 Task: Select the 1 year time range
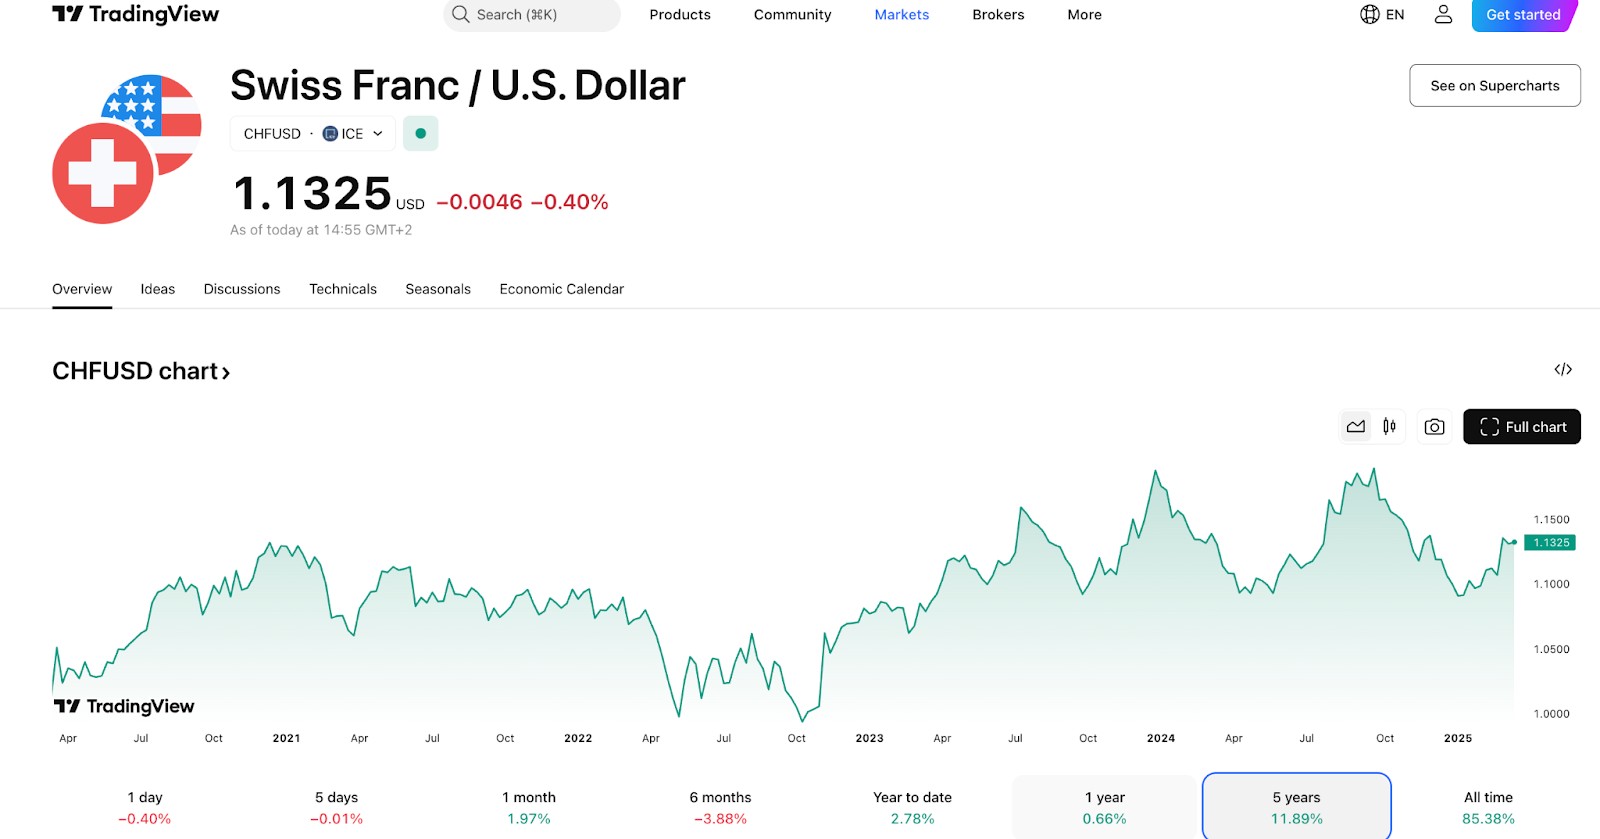(1105, 807)
